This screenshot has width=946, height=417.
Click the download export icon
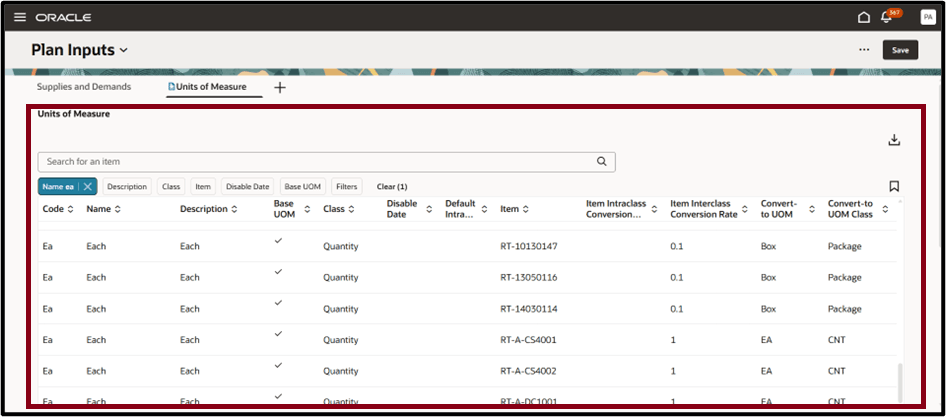pyautogui.click(x=894, y=140)
